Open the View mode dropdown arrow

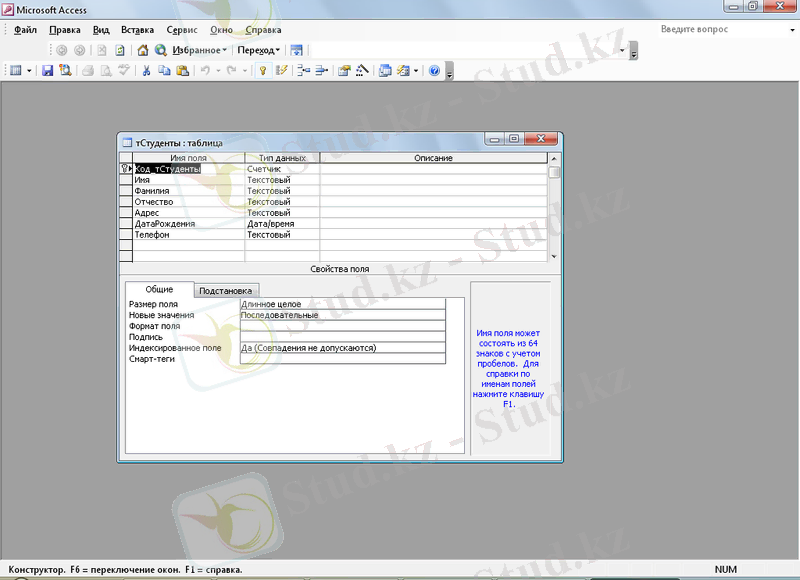29,71
